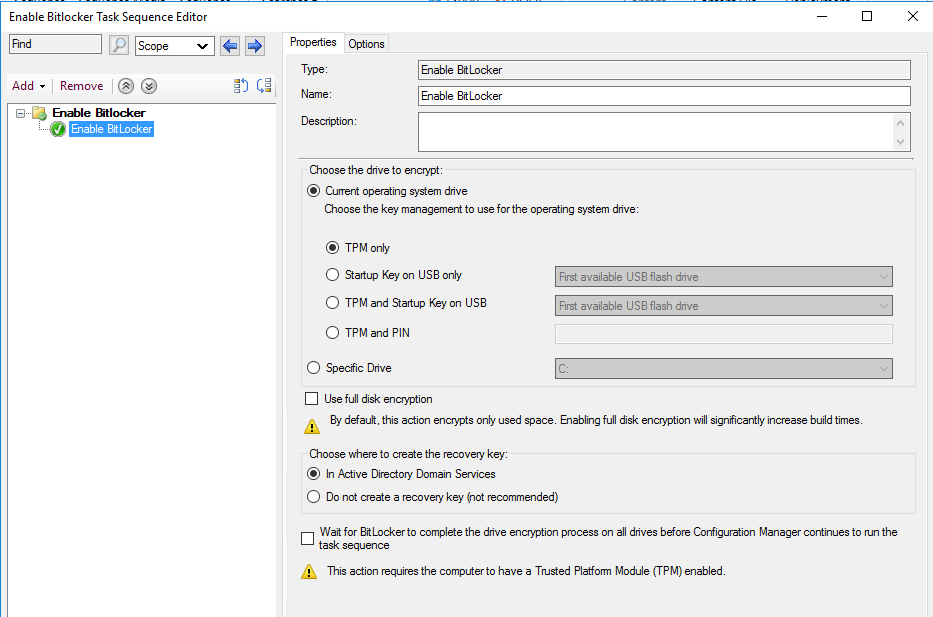Viewport: 933px width, 617px height.
Task: Select the green-check Enable BitLocker step
Action: 111,129
